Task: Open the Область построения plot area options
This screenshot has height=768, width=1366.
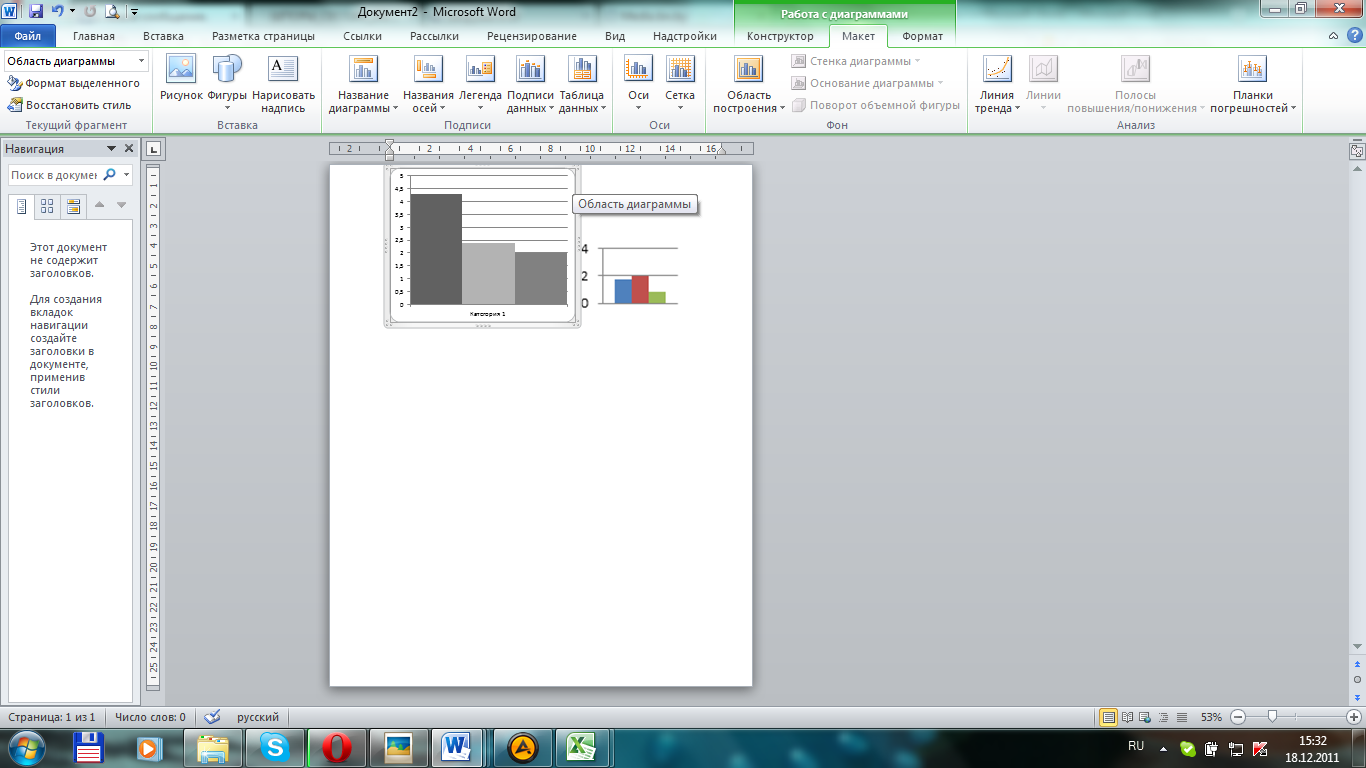Action: [x=749, y=84]
